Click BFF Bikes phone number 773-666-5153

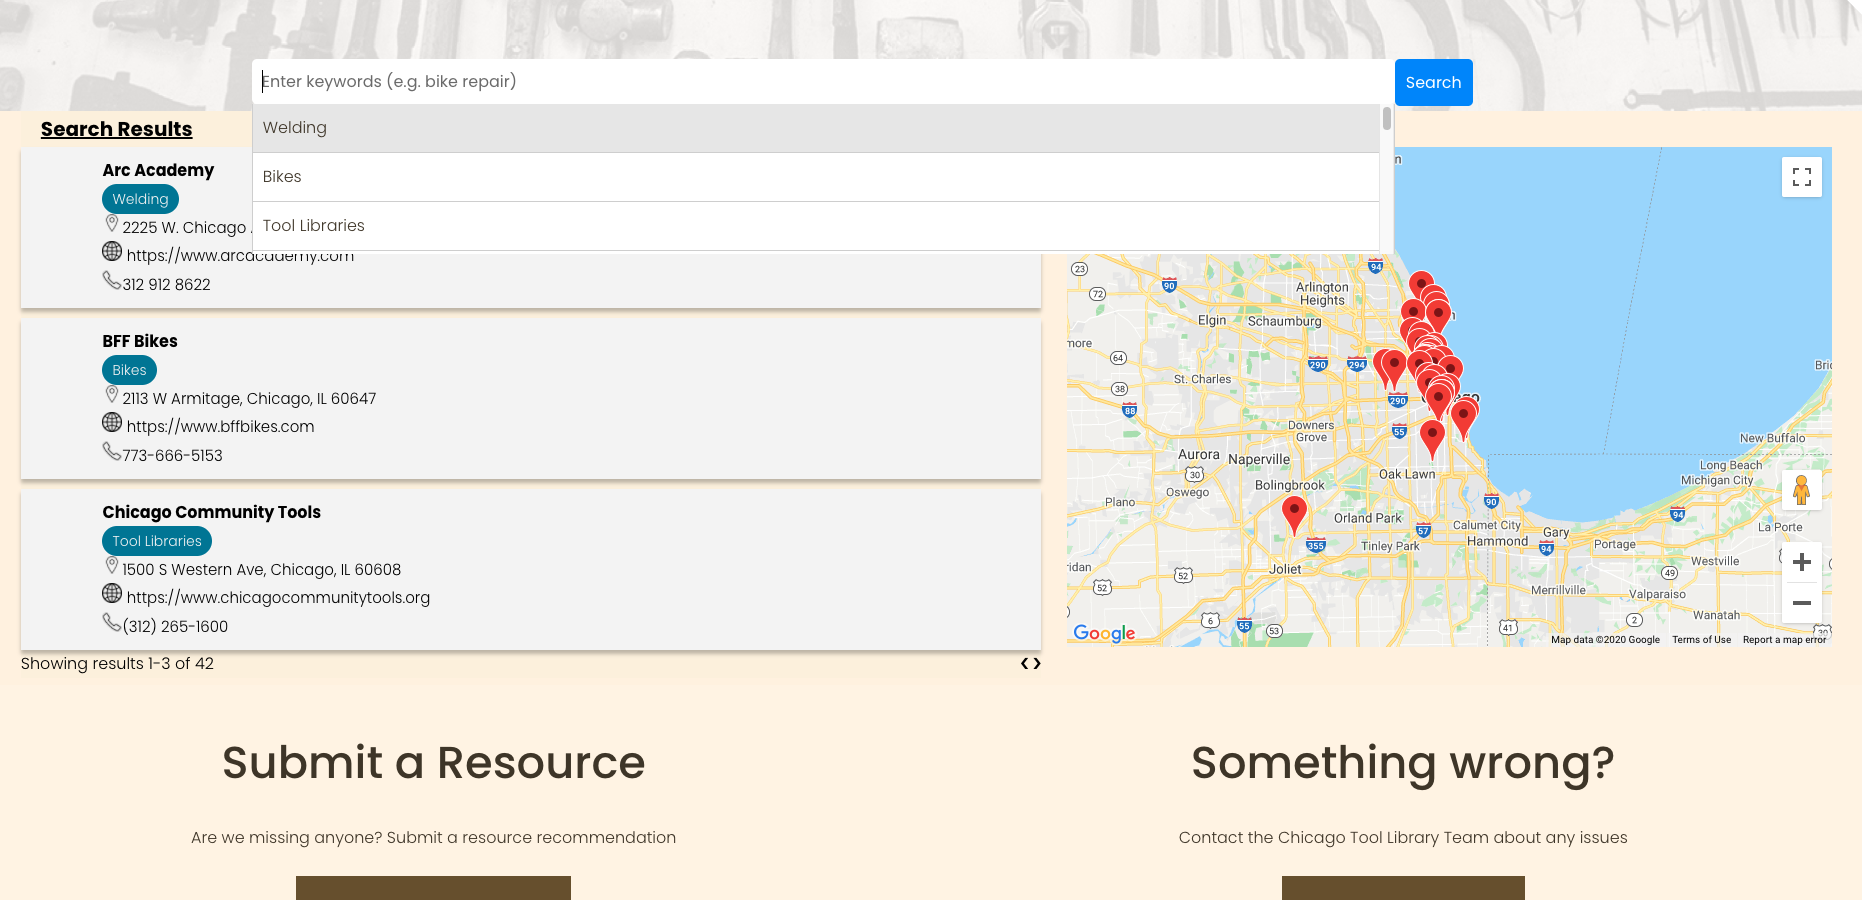pos(172,455)
